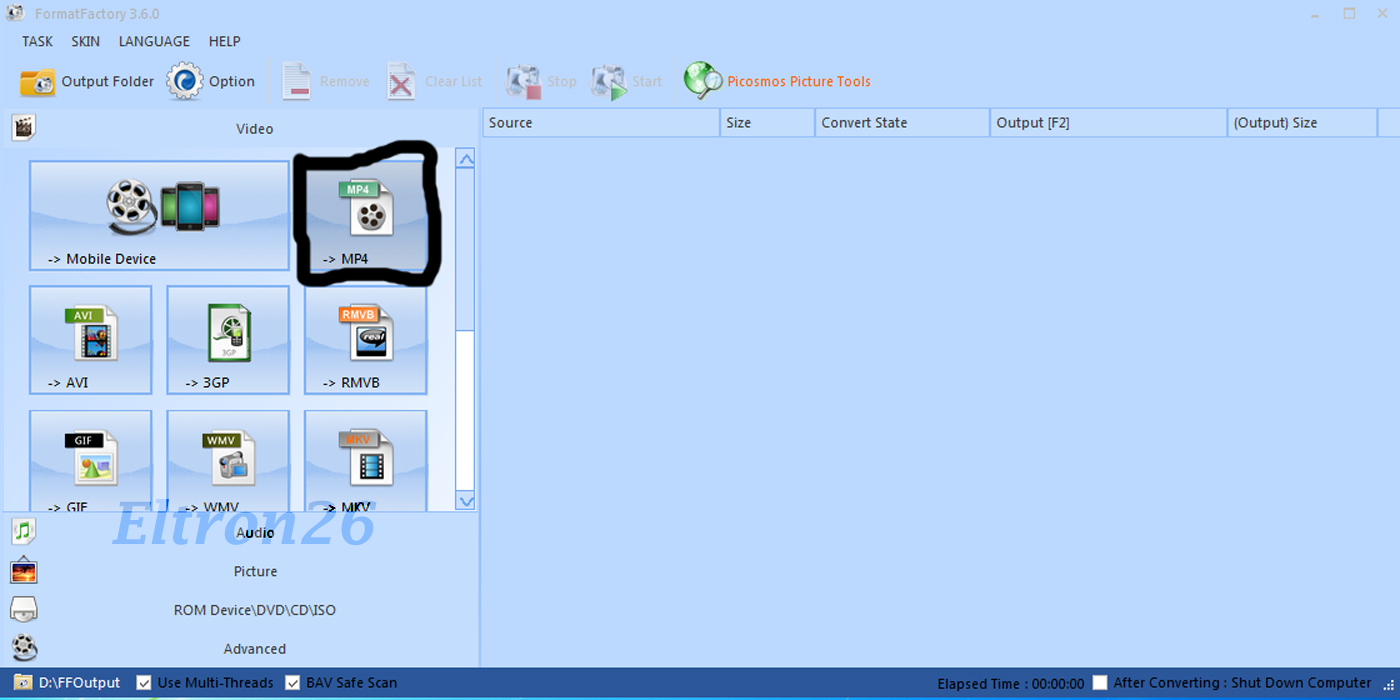This screenshot has width=1400, height=700.
Task: Click the Start conversion button
Action: (627, 82)
